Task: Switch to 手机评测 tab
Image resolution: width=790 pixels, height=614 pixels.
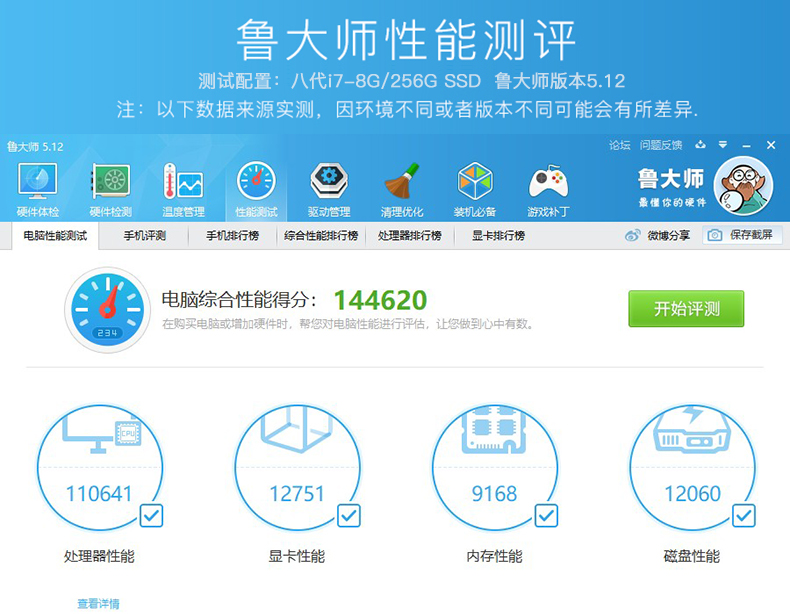Action: (145, 236)
